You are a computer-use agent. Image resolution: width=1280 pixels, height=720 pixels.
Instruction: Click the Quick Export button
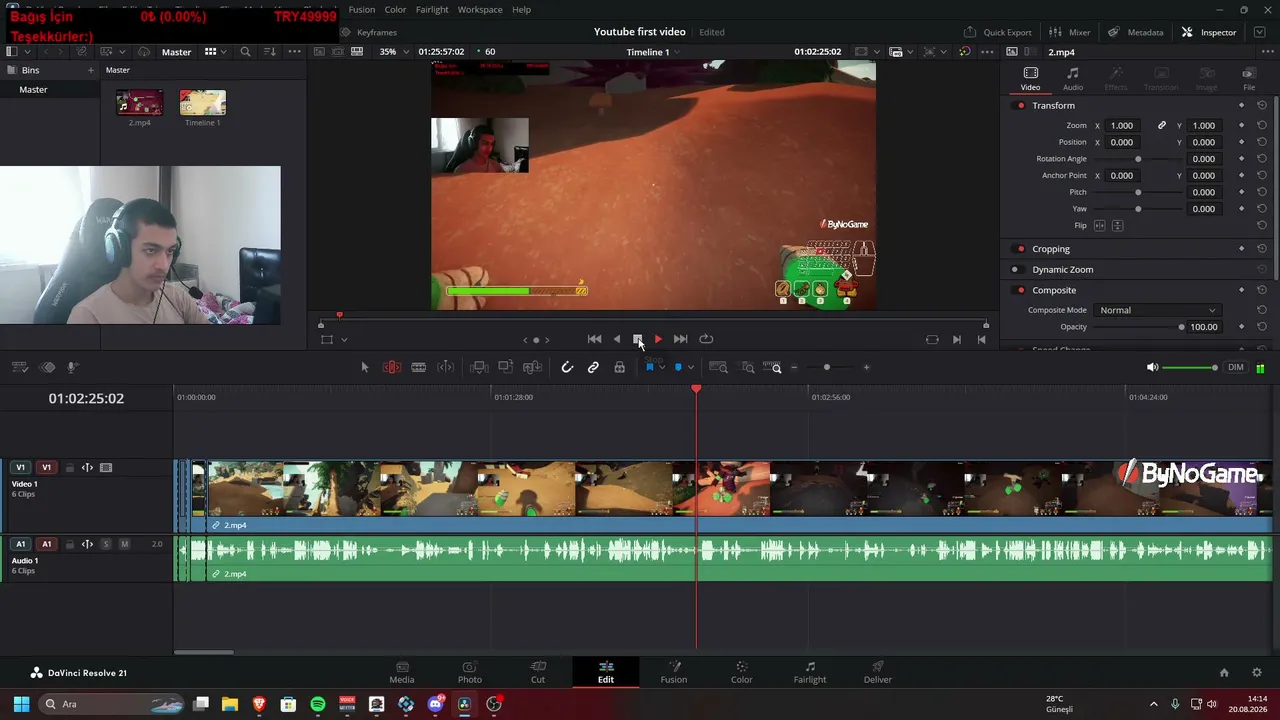click(x=997, y=32)
